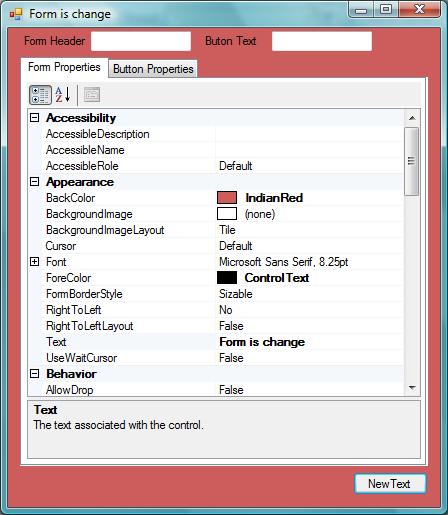
Task: Select the Form Properties tab
Action: (64, 68)
